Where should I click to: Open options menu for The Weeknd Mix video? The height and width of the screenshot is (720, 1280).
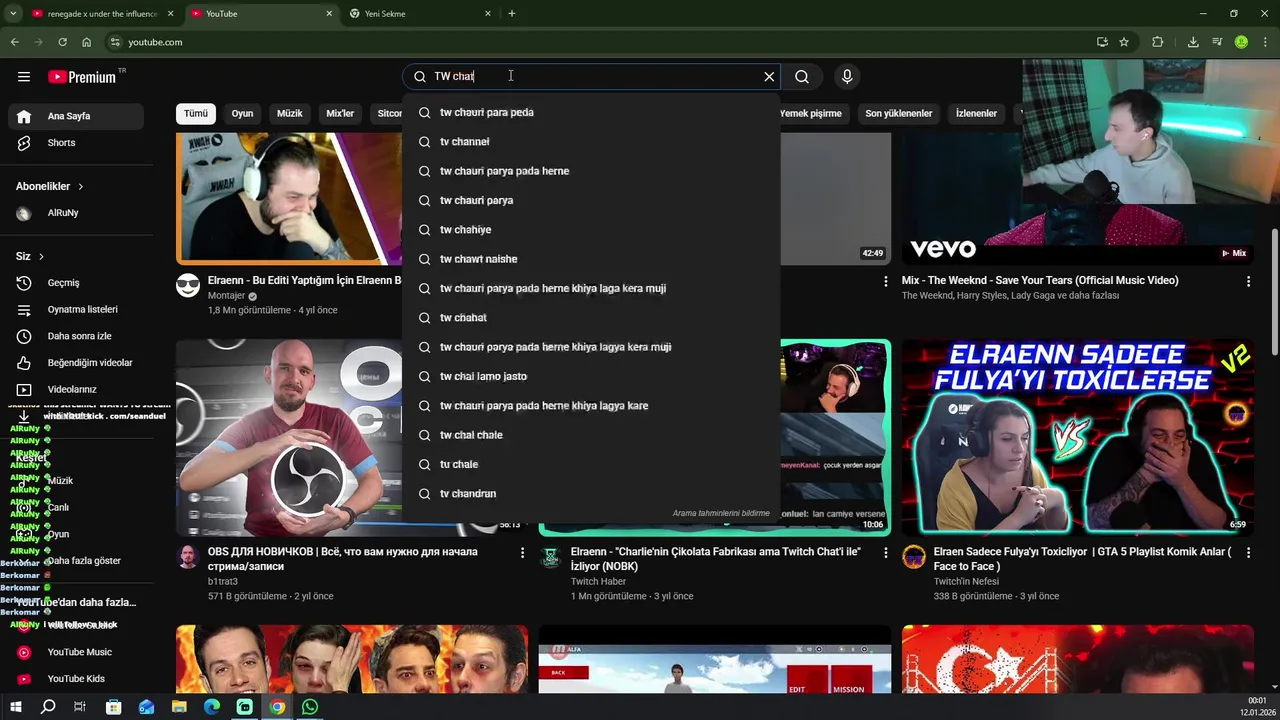tap(1248, 282)
